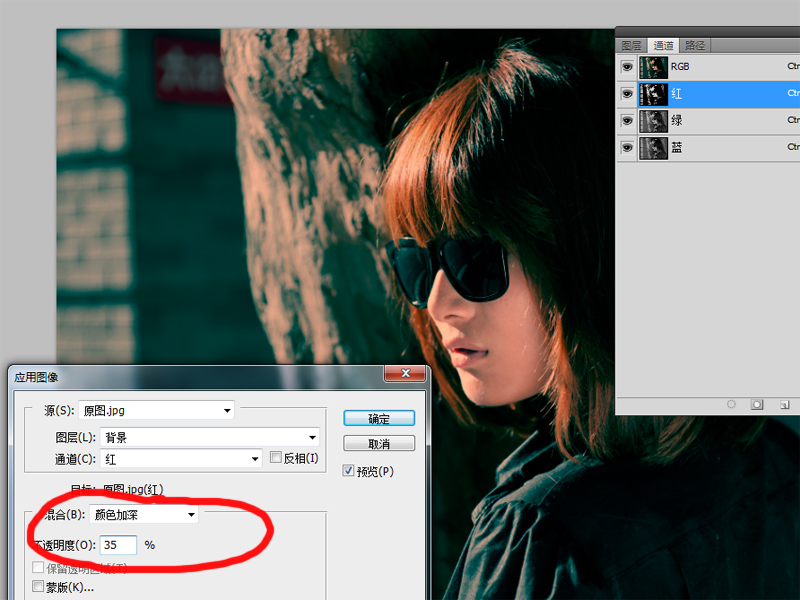Toggle the 蓝 (Blue) channel eye icon

[627, 148]
